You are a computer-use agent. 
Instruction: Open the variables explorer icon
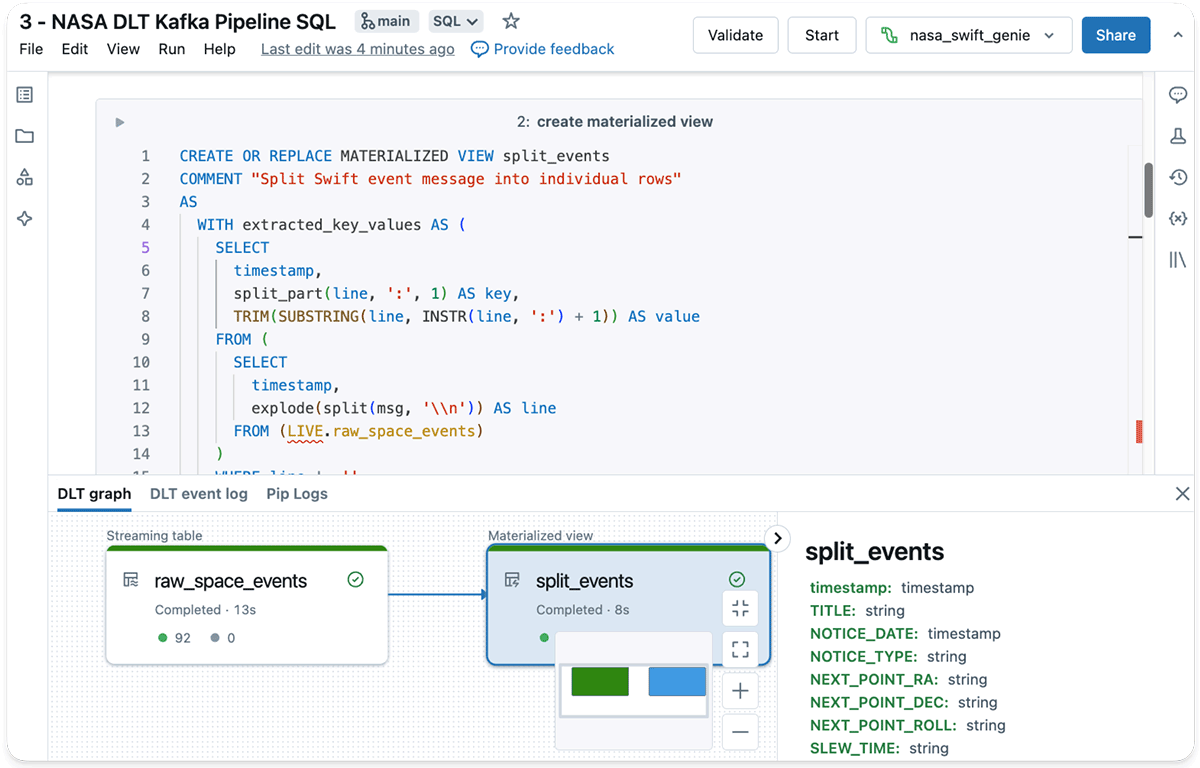(x=1178, y=218)
